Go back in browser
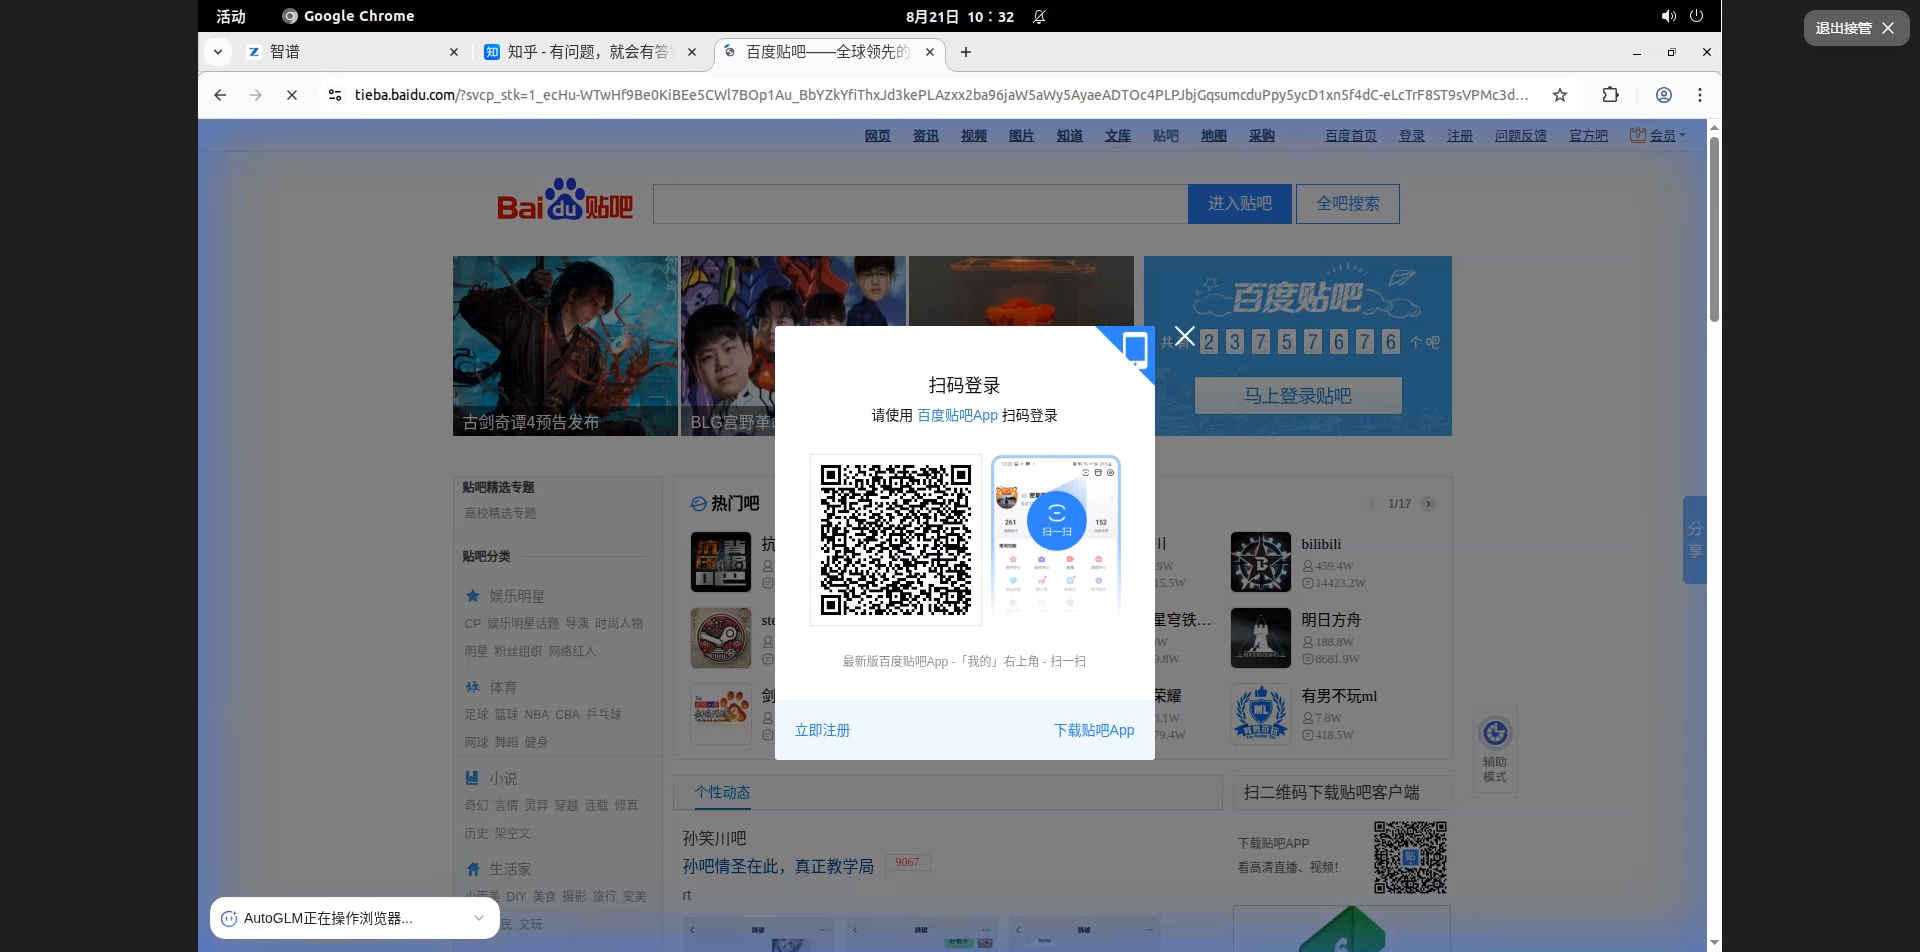Viewport: 1920px width, 952px height. point(220,95)
